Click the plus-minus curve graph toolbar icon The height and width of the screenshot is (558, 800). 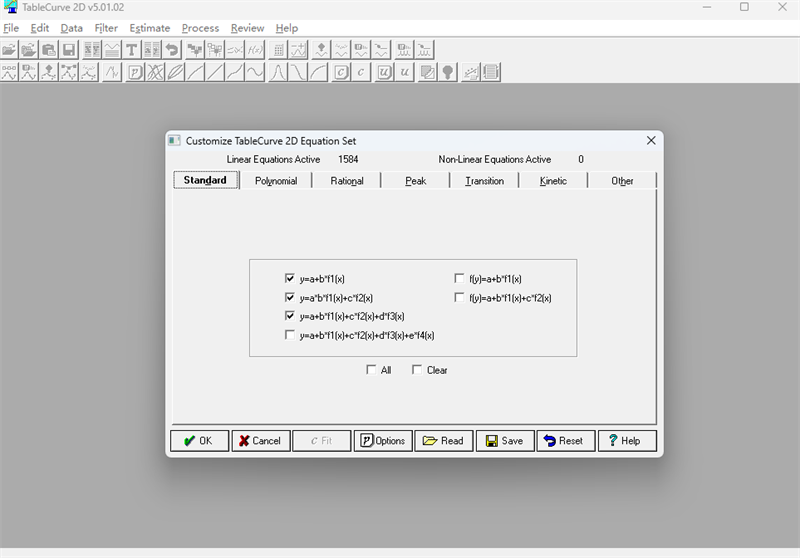(x=298, y=50)
